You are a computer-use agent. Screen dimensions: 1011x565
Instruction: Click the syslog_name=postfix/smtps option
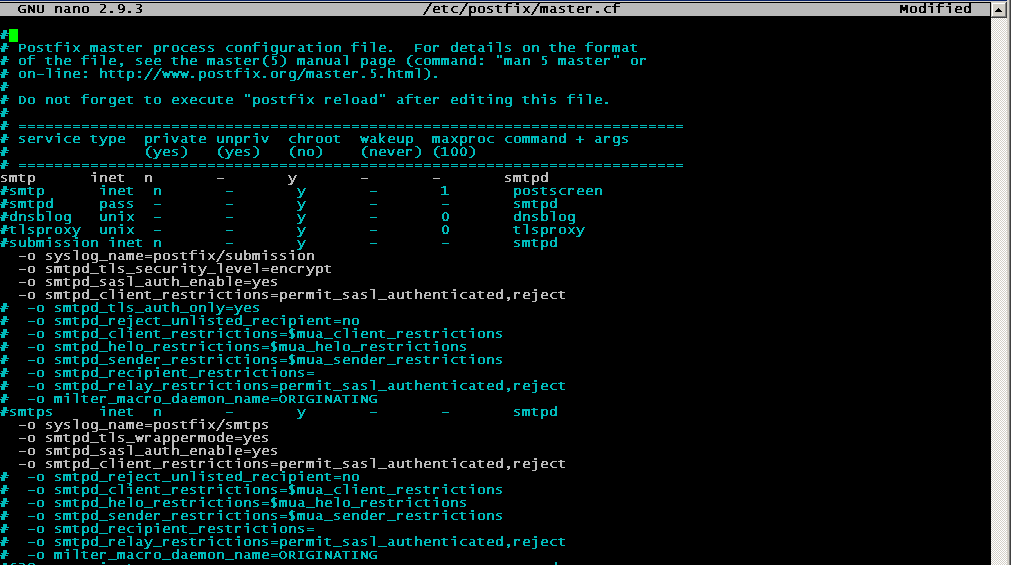(x=157, y=425)
